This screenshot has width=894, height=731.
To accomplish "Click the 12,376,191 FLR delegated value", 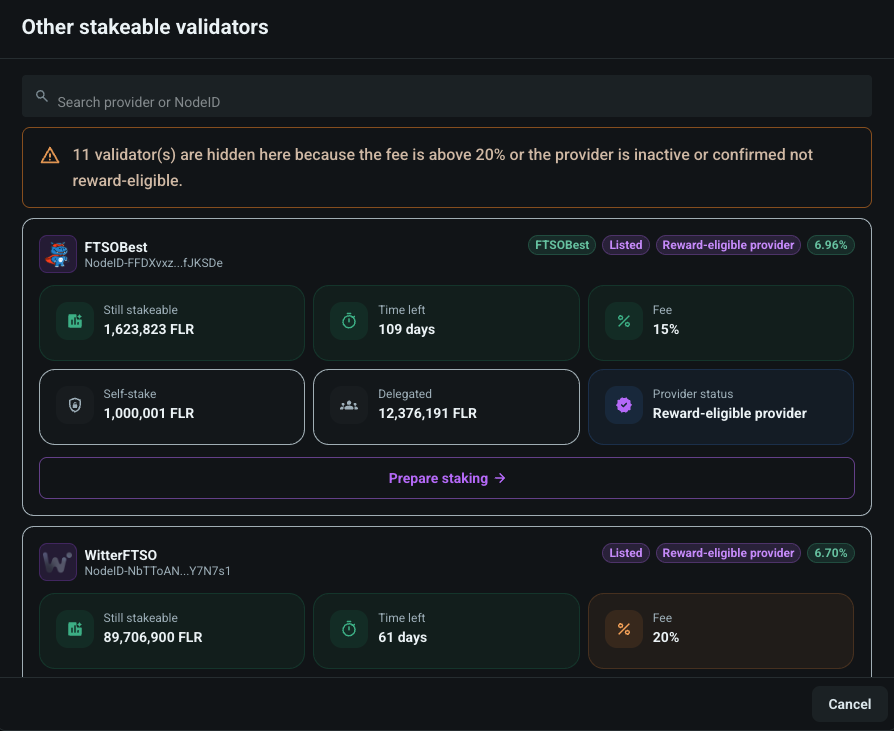I will point(428,413).
